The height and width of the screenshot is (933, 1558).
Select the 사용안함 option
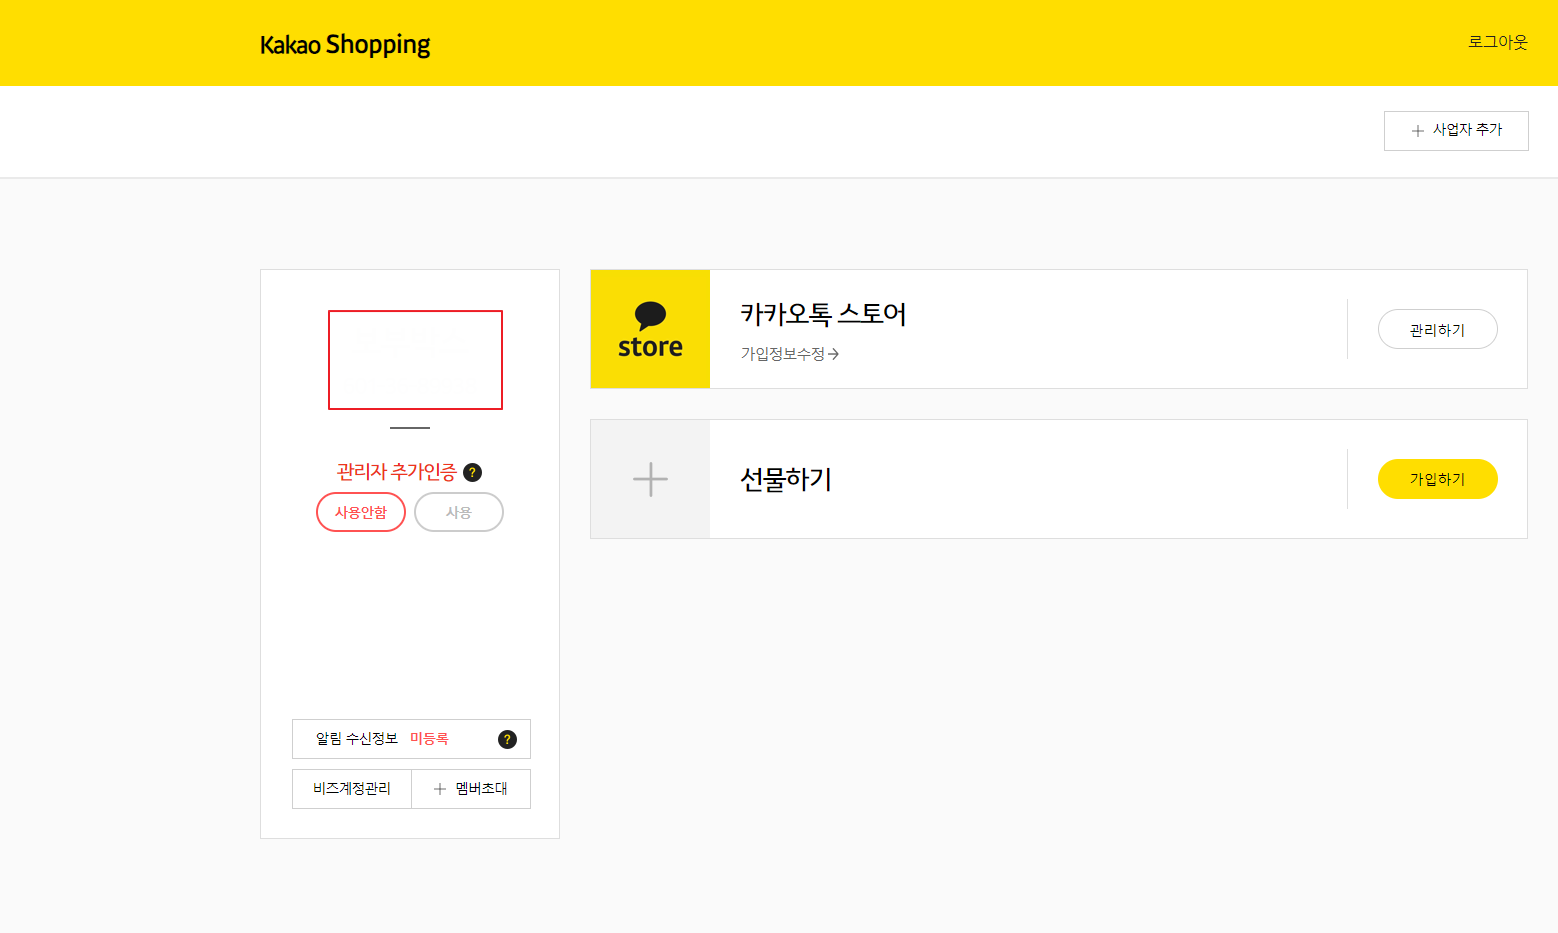click(361, 512)
